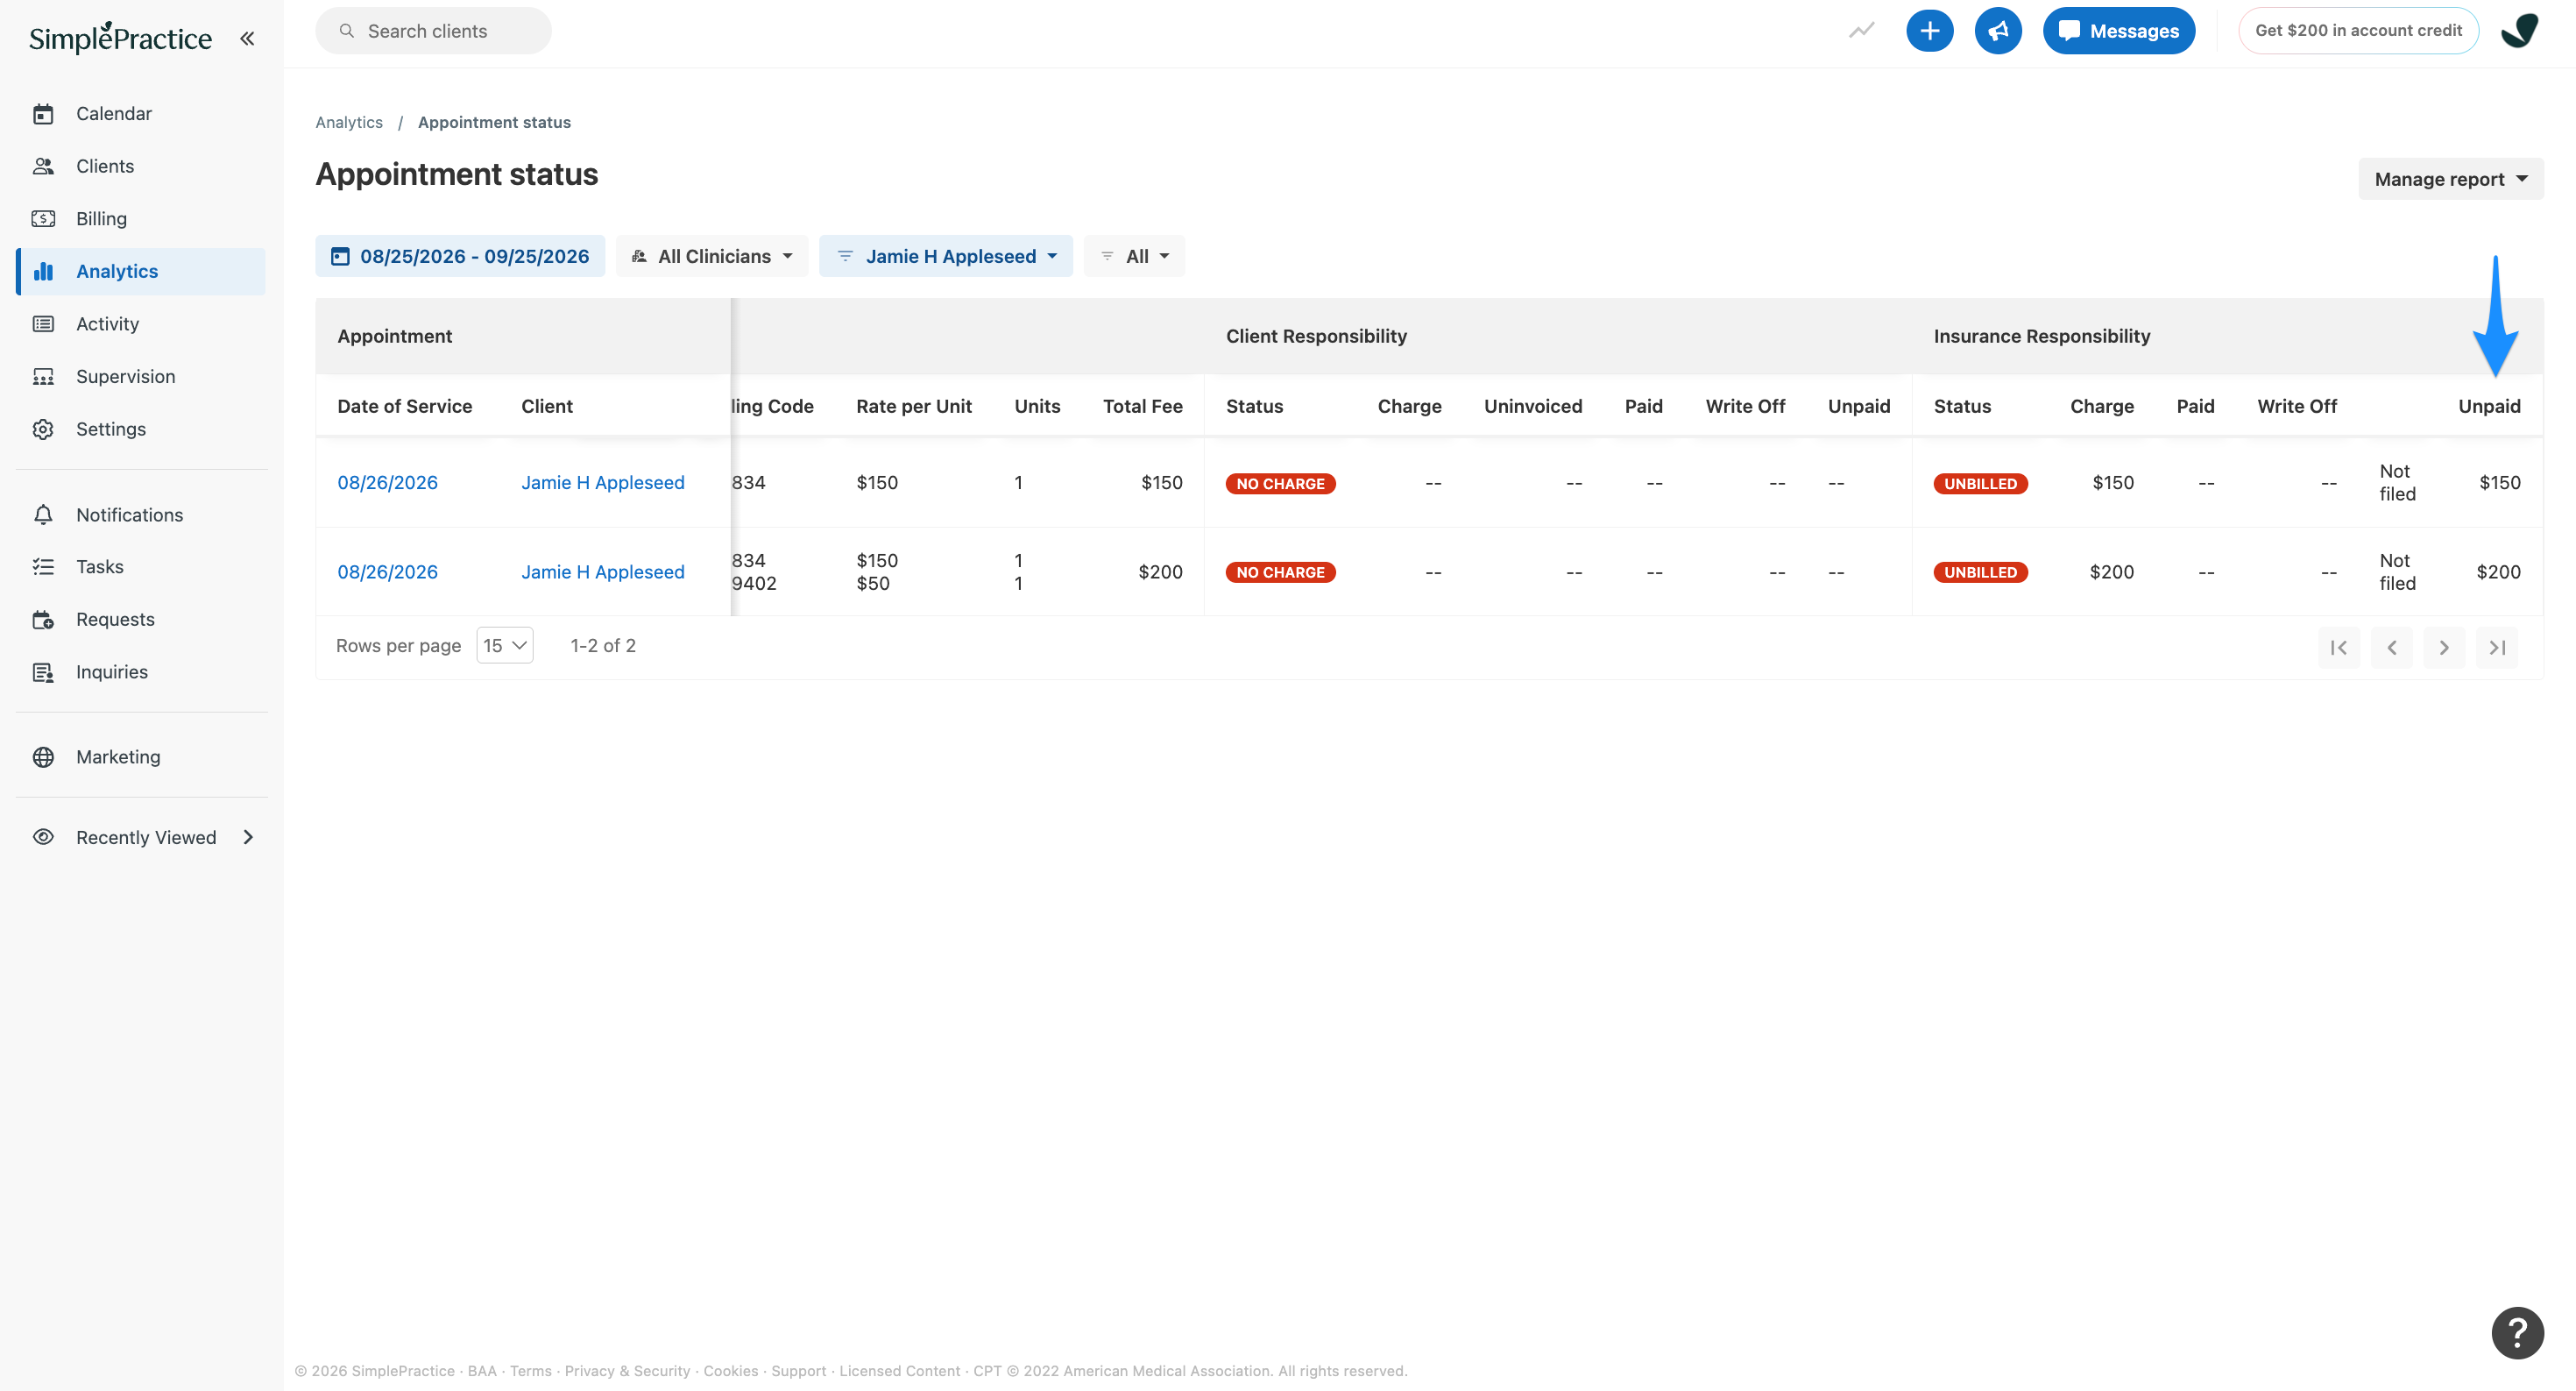
Task: Open the analytics trend line icon in the top bar
Action: (1861, 31)
